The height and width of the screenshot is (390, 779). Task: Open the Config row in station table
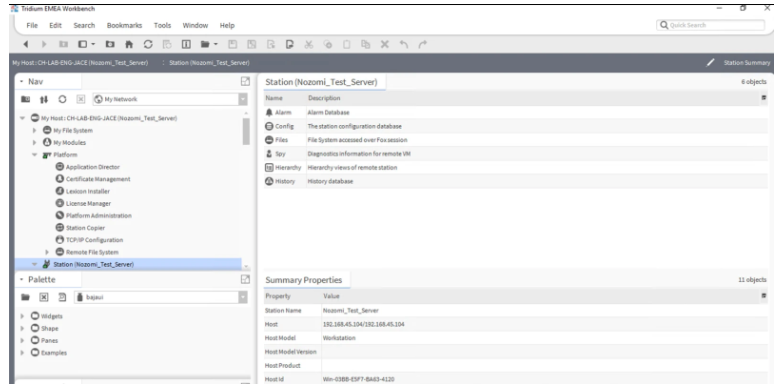pos(516,126)
